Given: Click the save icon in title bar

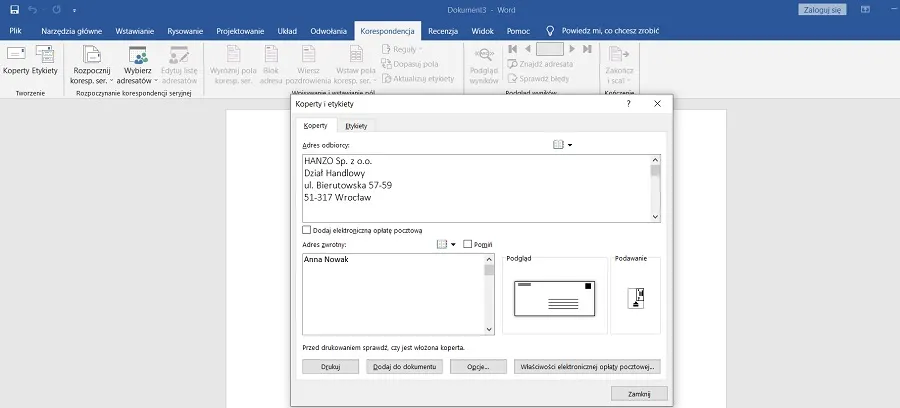Looking at the screenshot, I should [14, 9].
